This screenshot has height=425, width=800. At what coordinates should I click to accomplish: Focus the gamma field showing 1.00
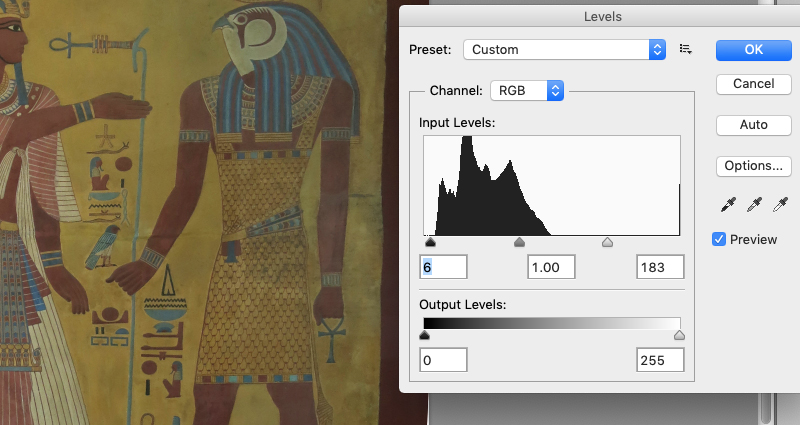(x=551, y=267)
